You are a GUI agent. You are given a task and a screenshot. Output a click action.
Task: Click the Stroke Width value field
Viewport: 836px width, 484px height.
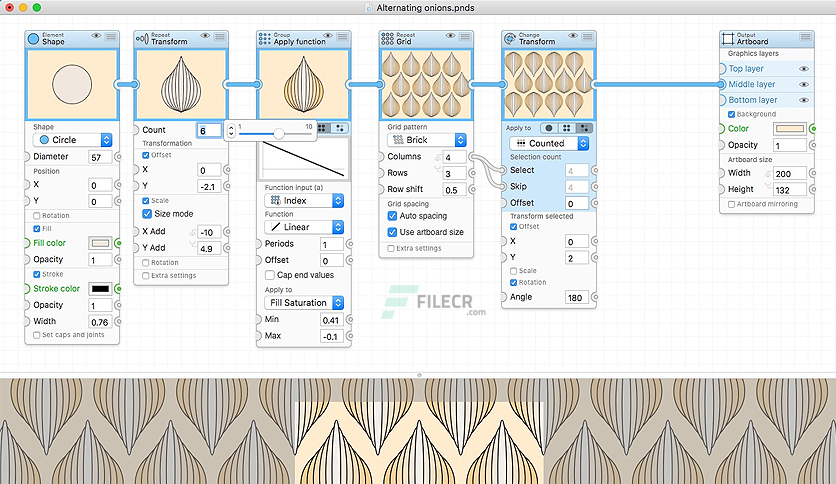point(100,321)
